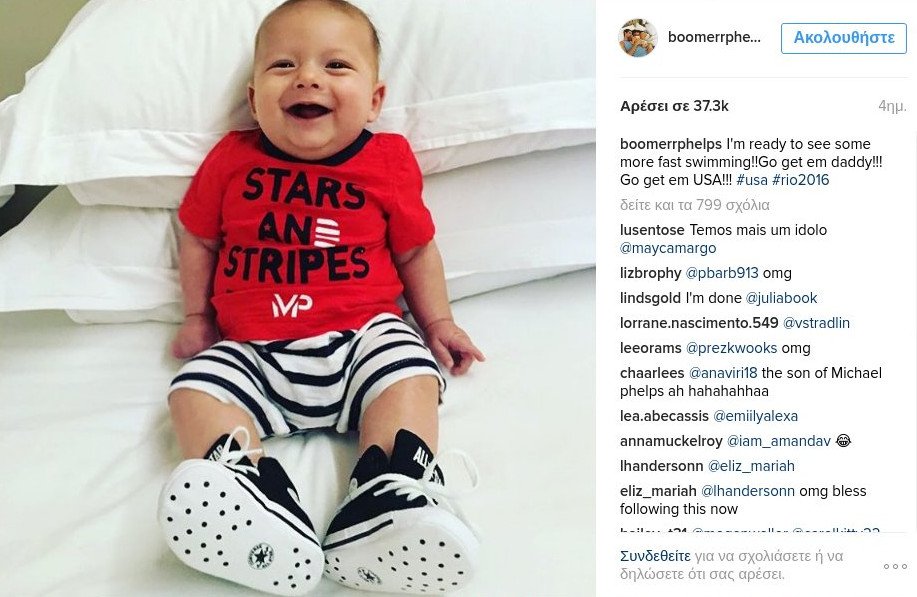Image resolution: width=917 pixels, height=597 pixels.
Task: Open the three-dots more options menu
Action: coord(895,566)
